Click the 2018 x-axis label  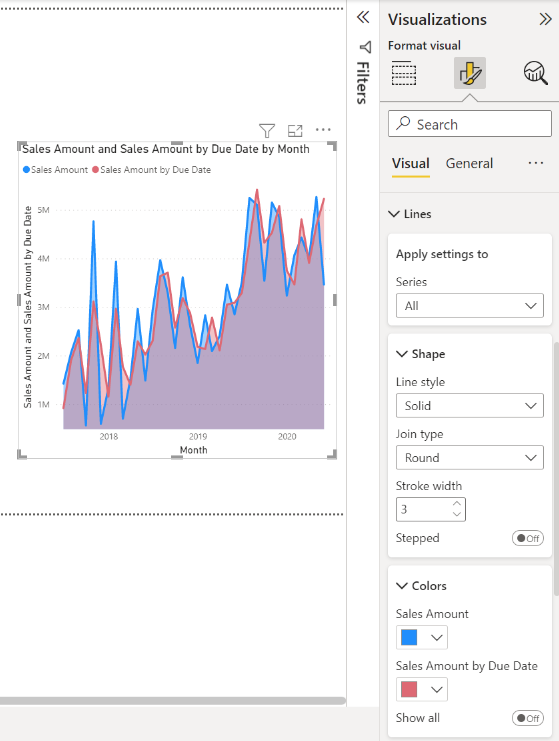[109, 436]
